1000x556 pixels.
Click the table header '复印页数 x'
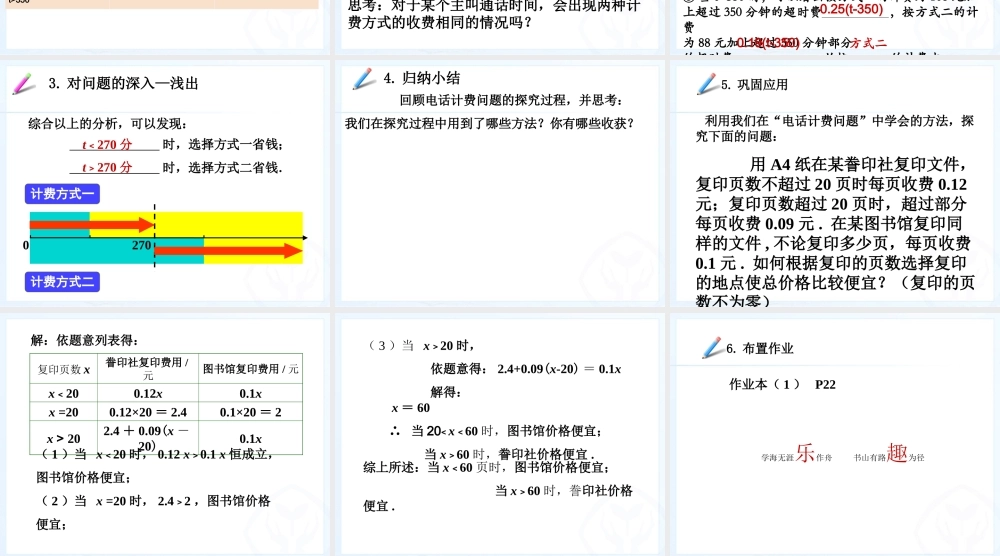(x=63, y=369)
